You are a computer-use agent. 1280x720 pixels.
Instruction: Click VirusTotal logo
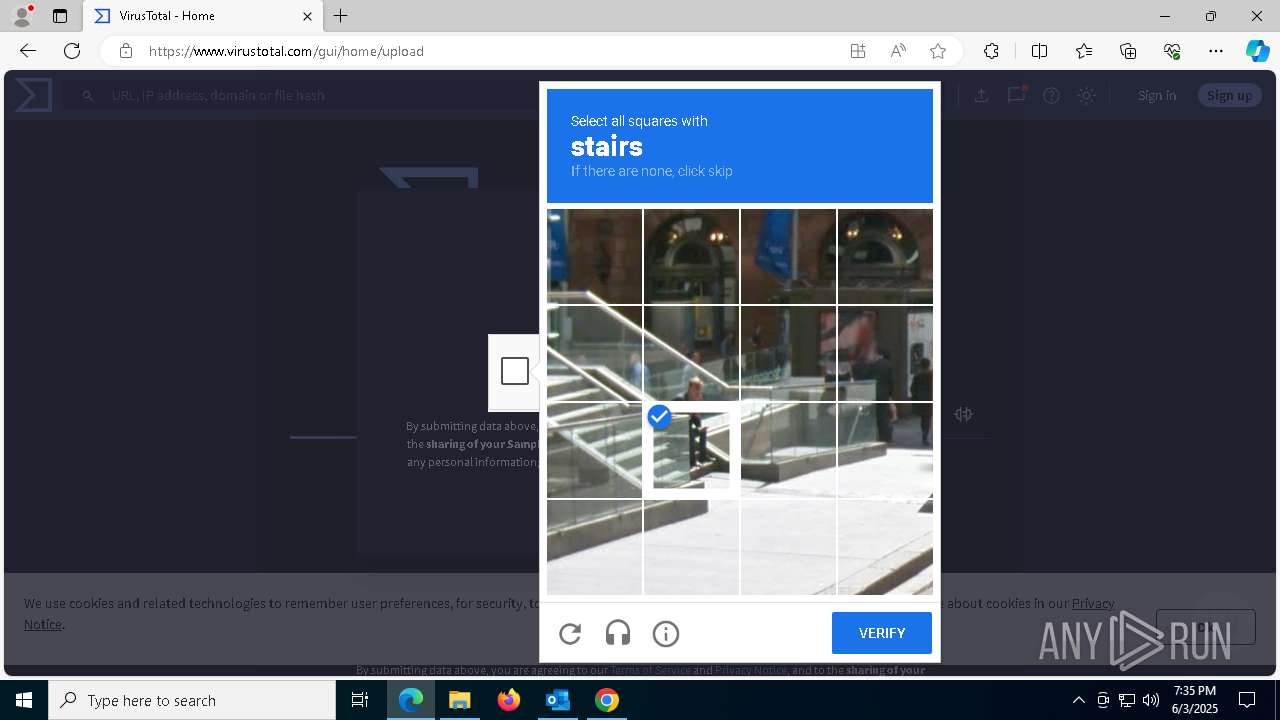click(33, 95)
